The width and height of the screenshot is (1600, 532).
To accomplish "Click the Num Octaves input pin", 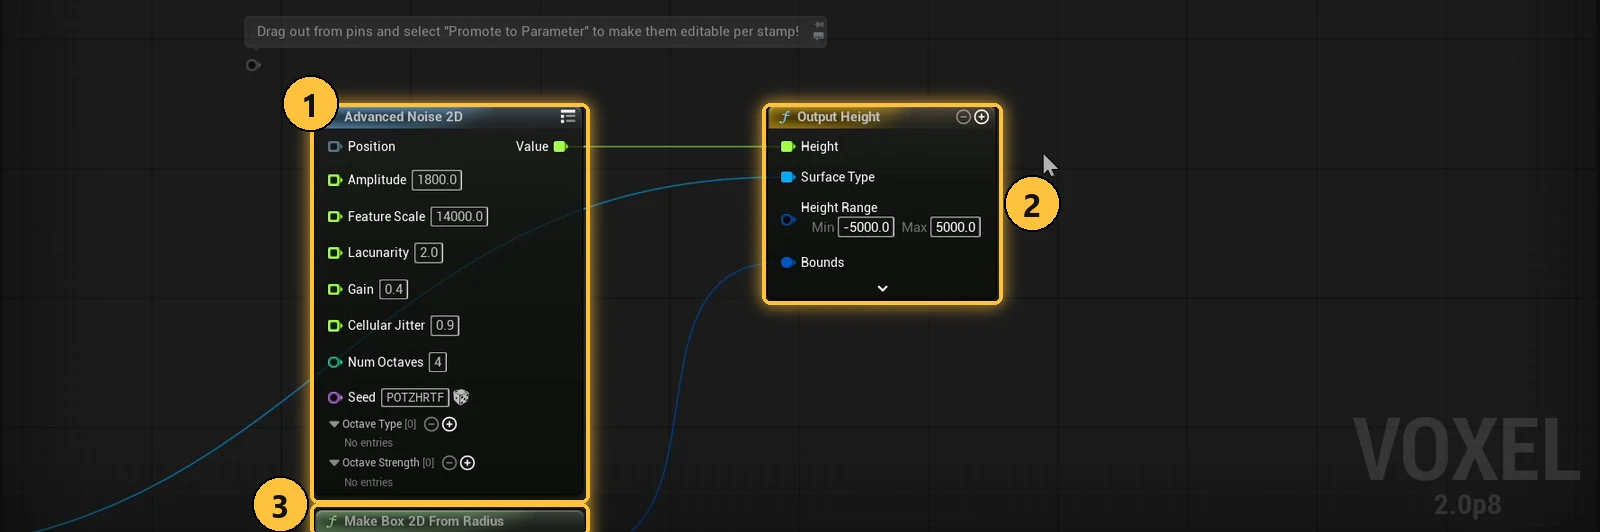I will (335, 362).
